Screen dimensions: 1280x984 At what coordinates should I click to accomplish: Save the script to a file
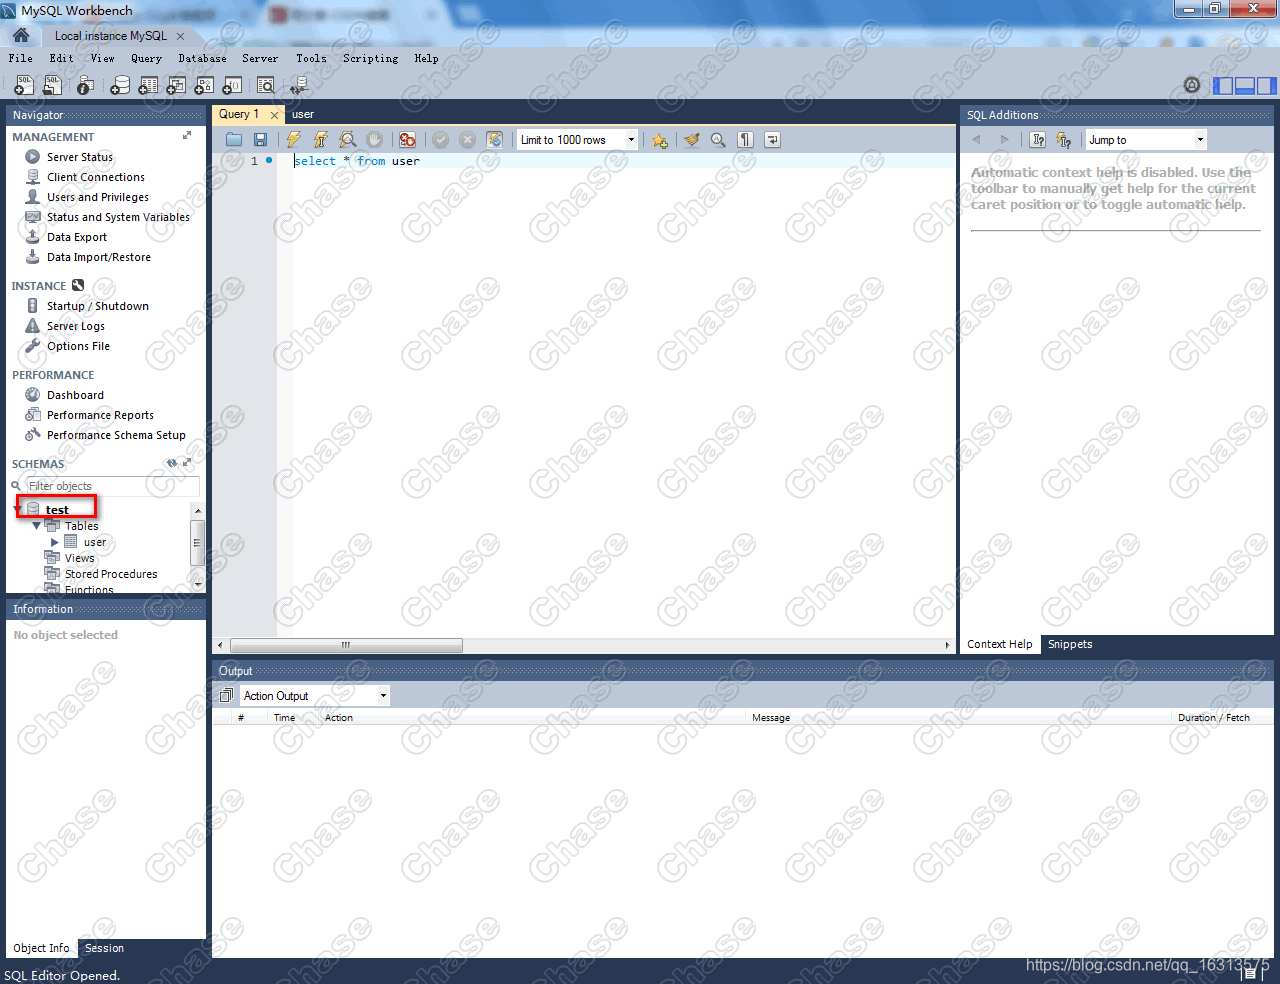pyautogui.click(x=260, y=140)
